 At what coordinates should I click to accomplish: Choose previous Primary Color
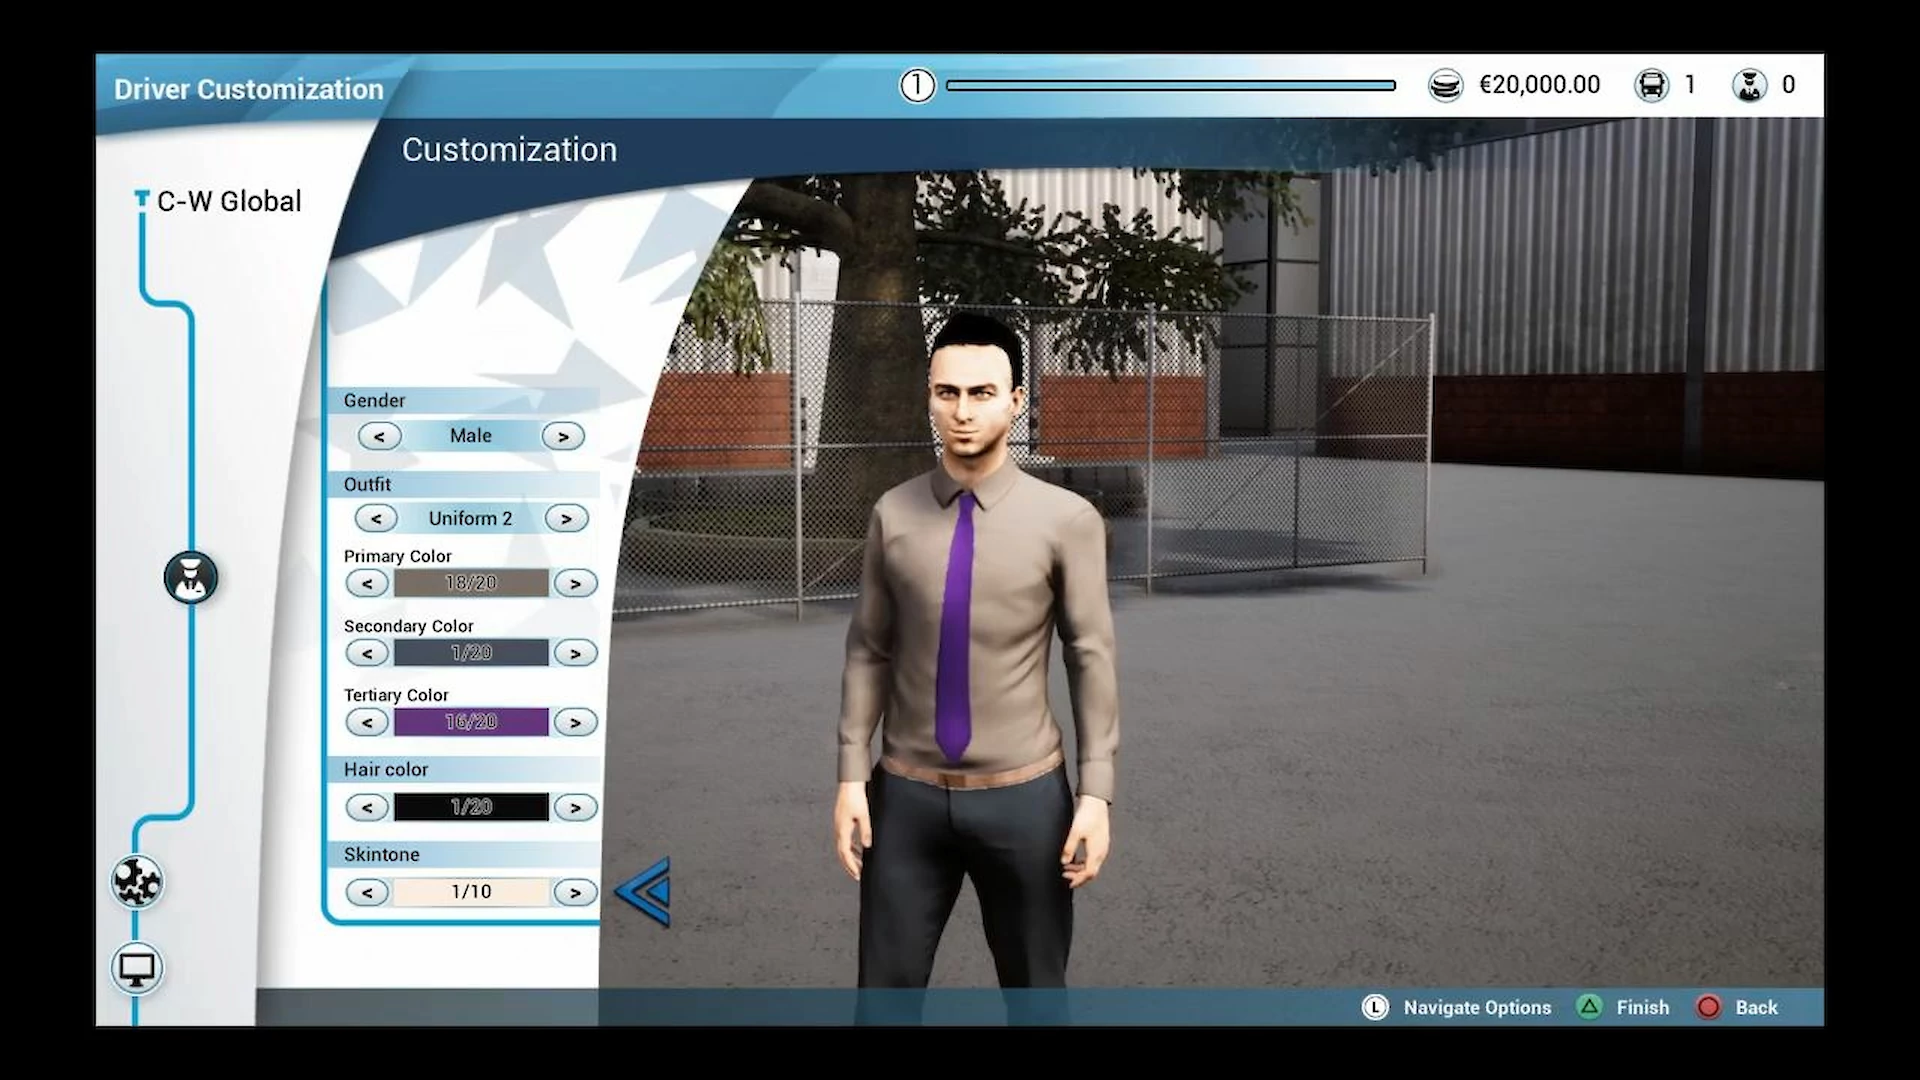pyautogui.click(x=367, y=583)
